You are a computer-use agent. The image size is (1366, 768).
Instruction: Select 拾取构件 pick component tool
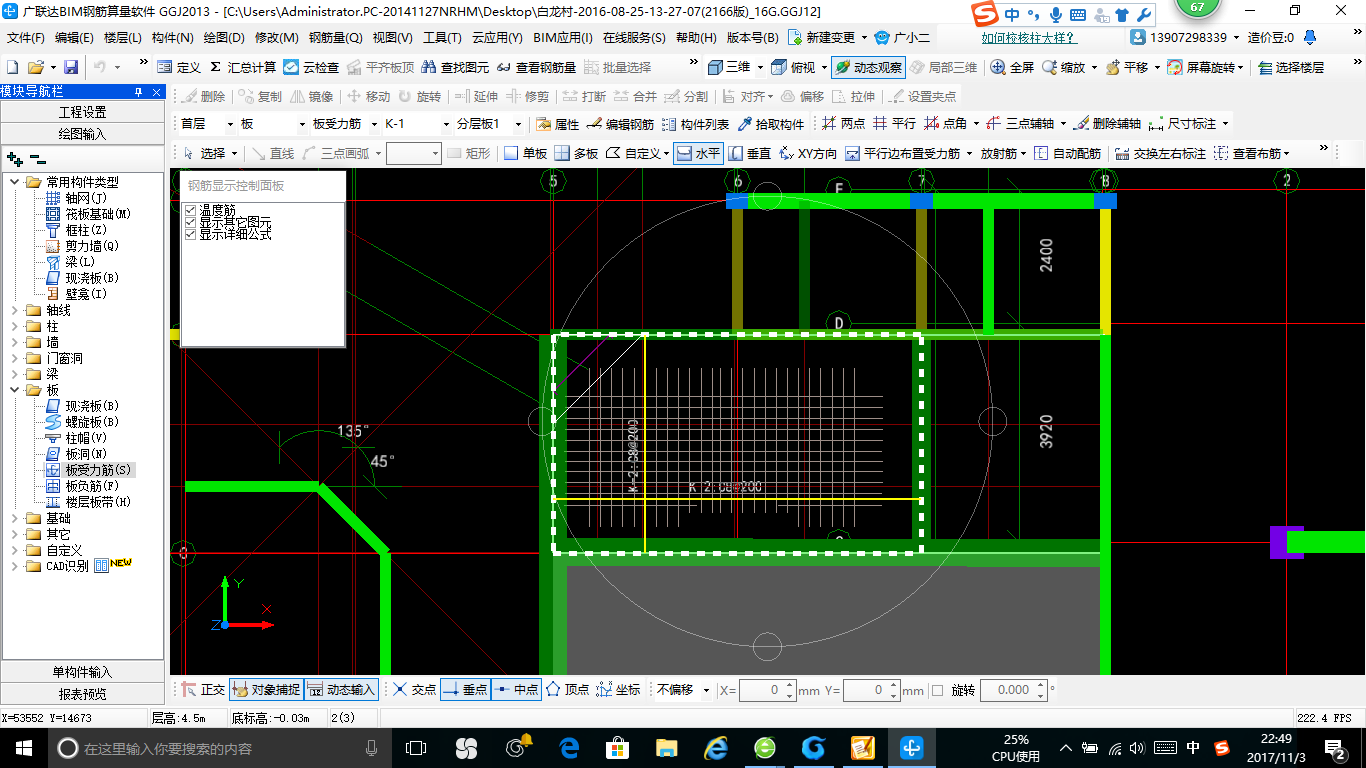(x=770, y=124)
